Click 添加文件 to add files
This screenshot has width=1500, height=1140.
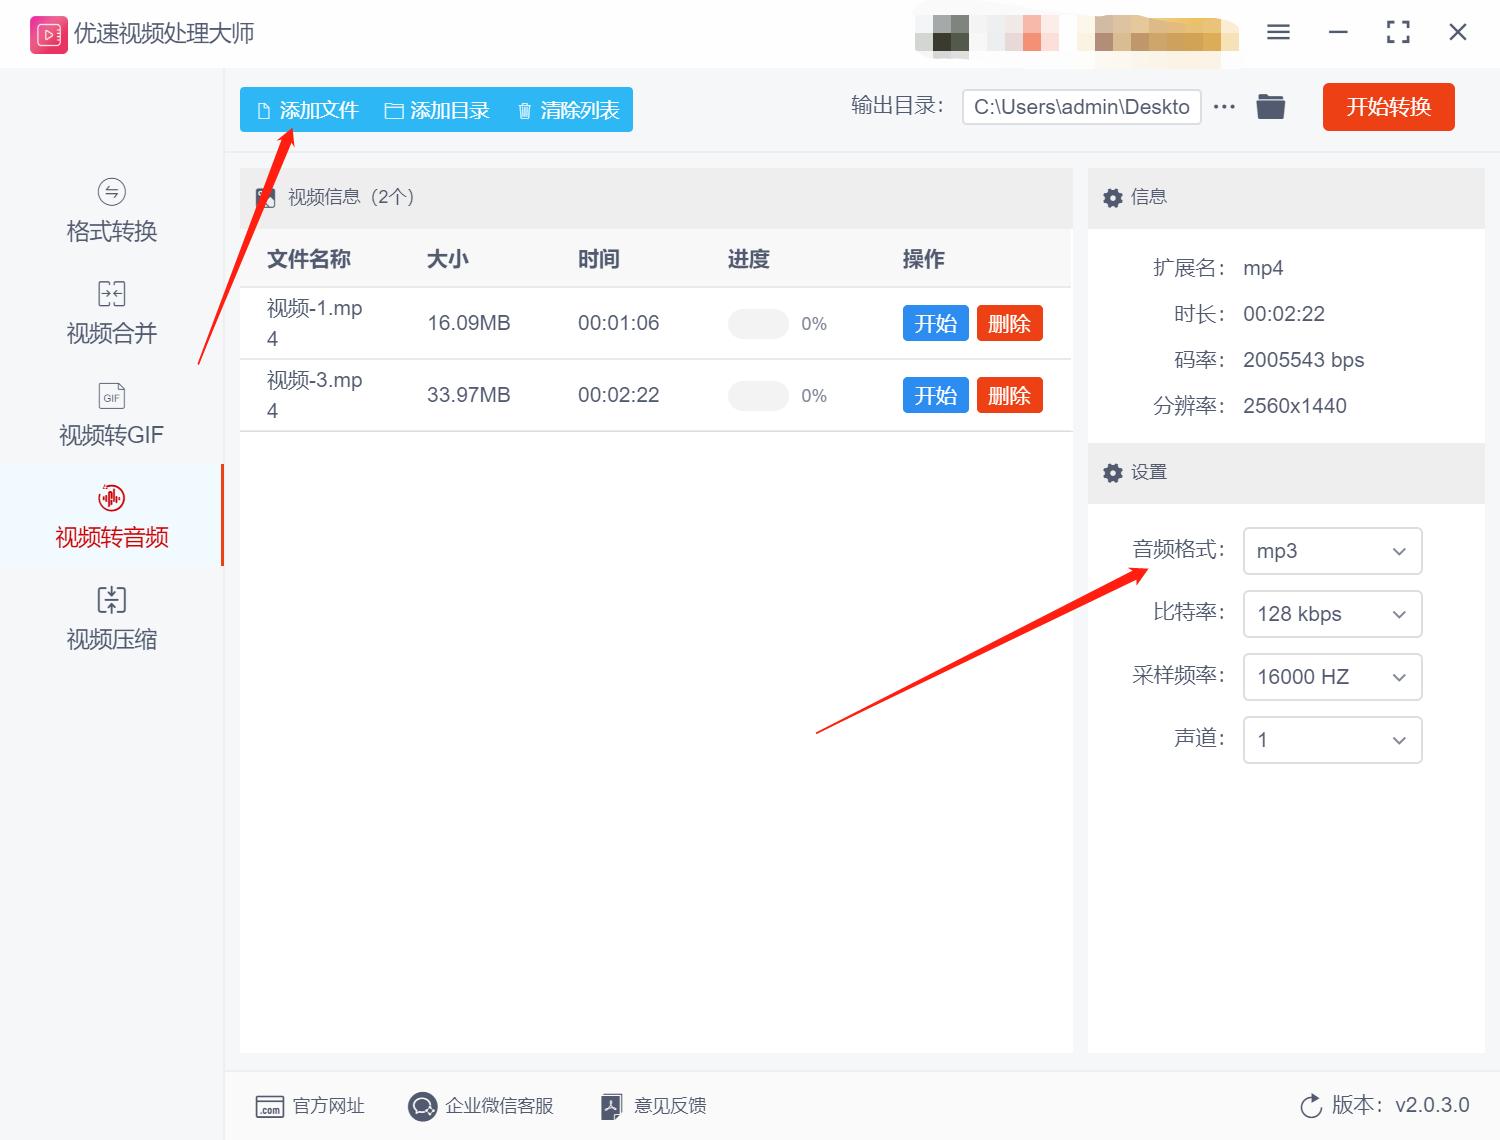[310, 110]
